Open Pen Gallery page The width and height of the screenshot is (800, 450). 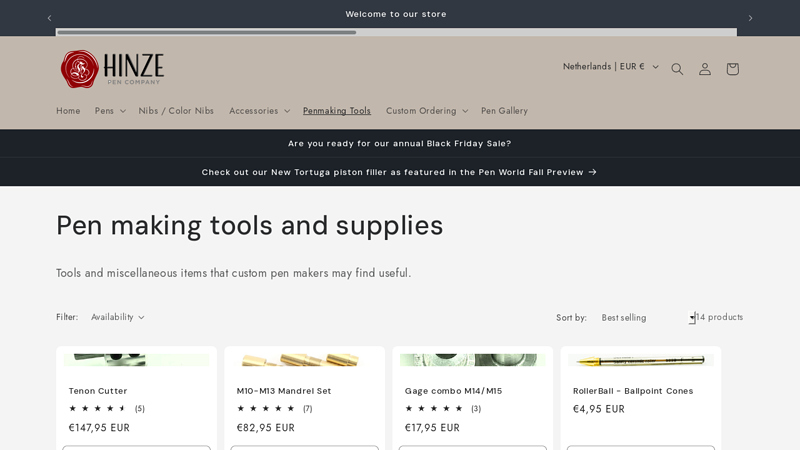[504, 111]
